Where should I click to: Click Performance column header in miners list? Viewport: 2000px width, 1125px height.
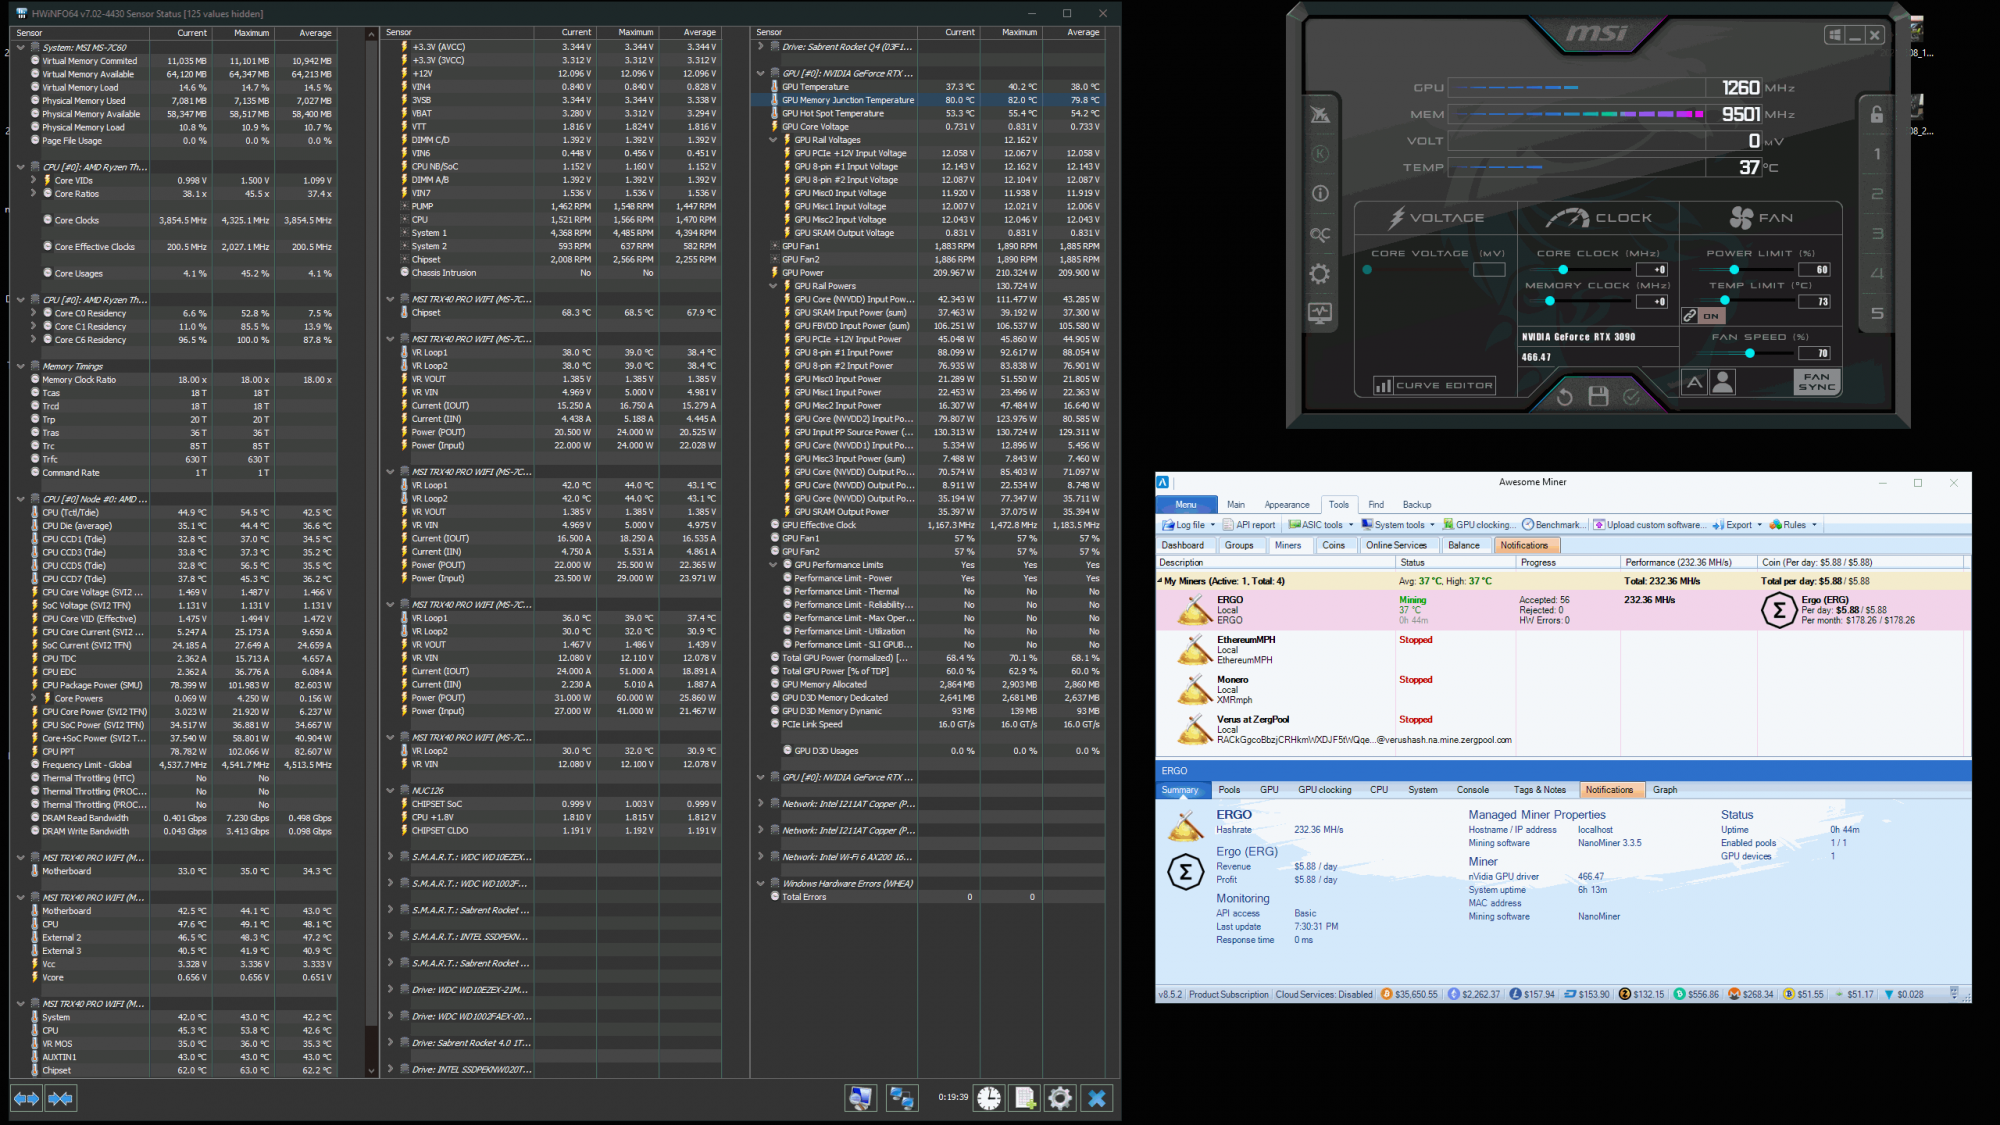(x=1688, y=563)
